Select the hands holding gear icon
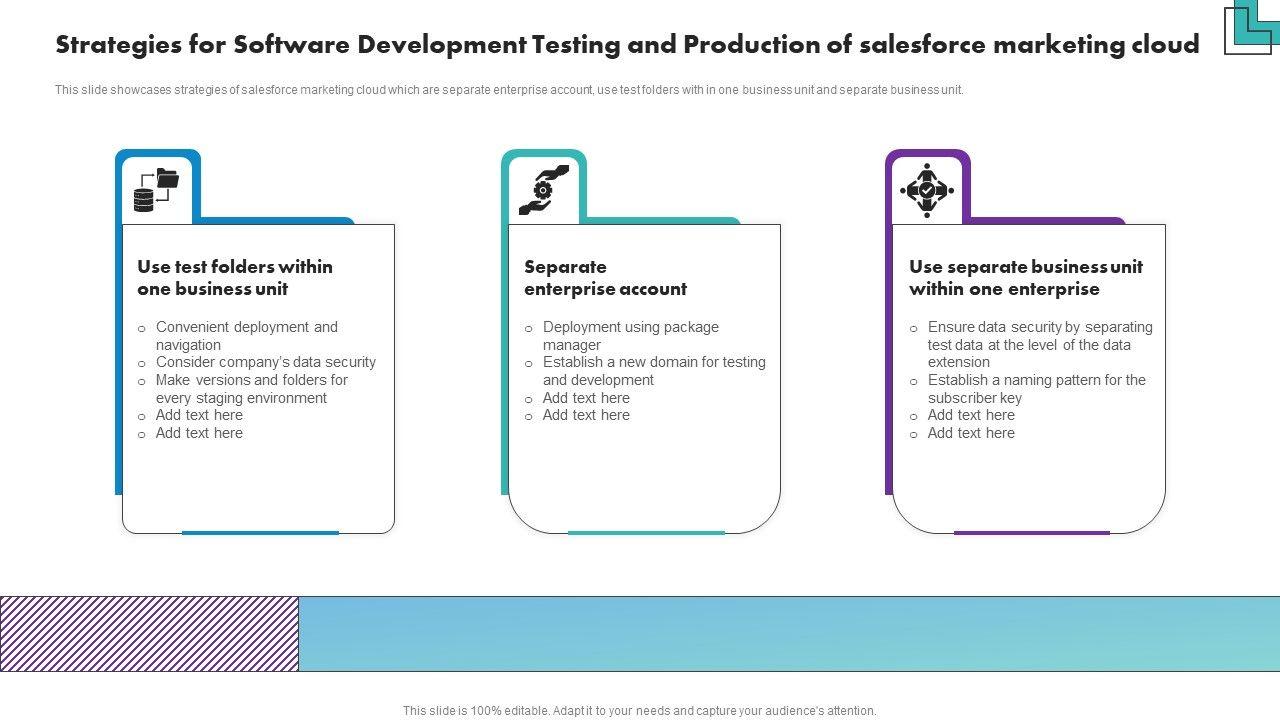Image resolution: width=1280 pixels, height=720 pixels. coord(544,190)
